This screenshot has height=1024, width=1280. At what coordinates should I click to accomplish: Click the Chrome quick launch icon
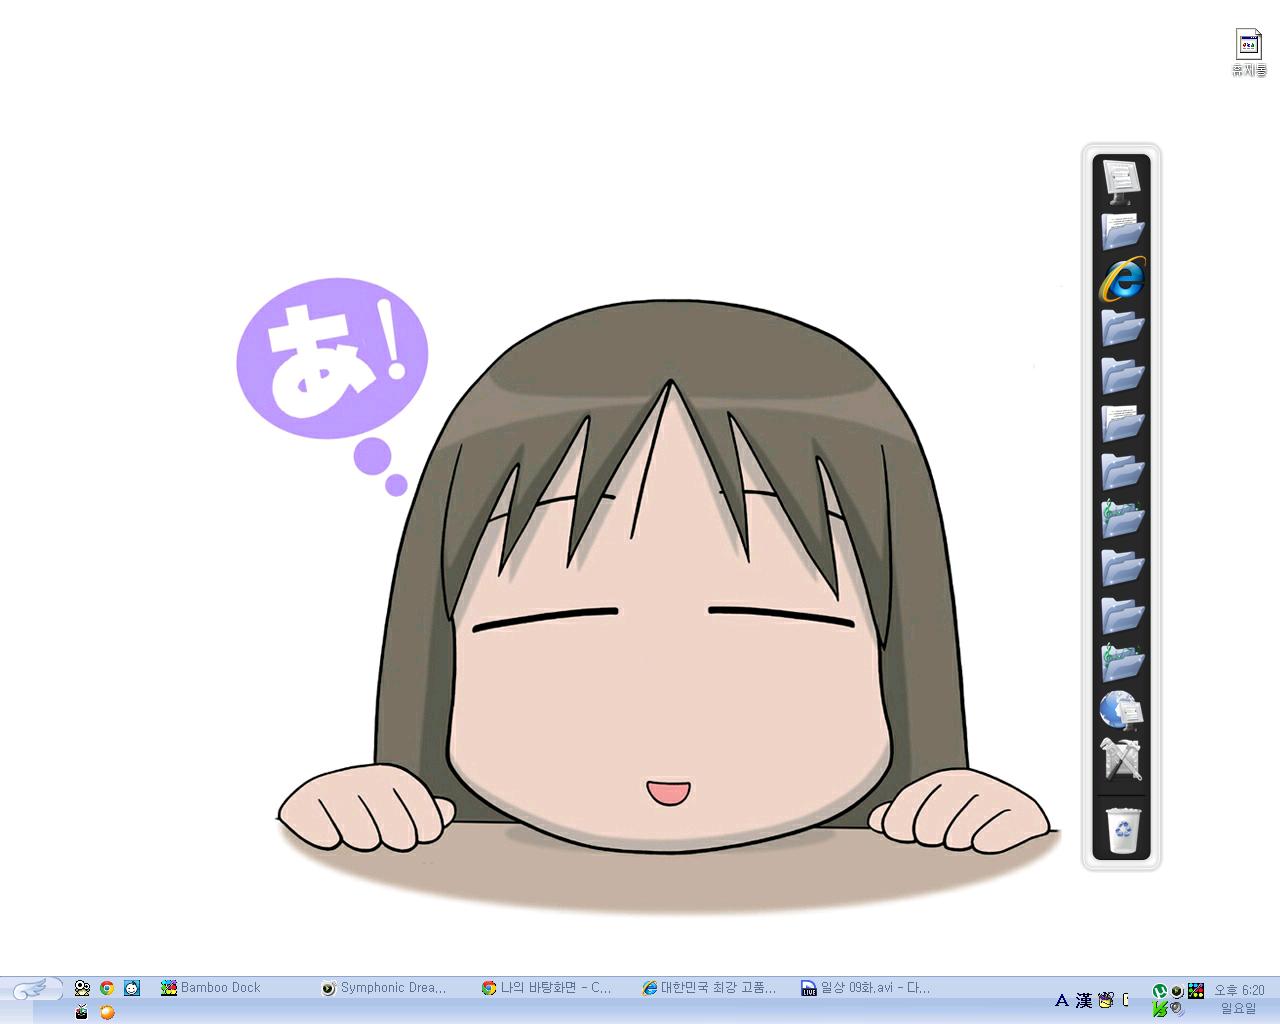click(107, 988)
